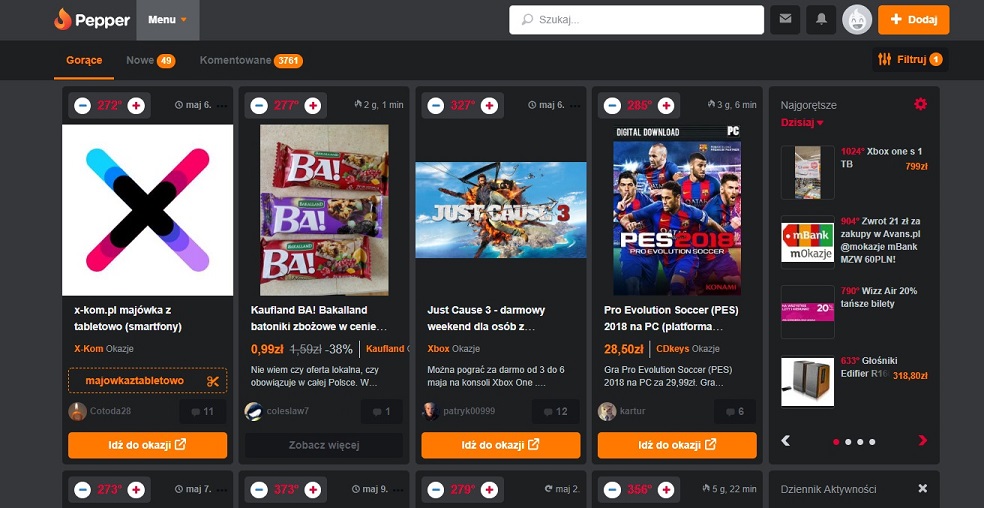Viewport: 984px width, 508px height.
Task: Click the Pepper flame logo
Action: click(92, 19)
